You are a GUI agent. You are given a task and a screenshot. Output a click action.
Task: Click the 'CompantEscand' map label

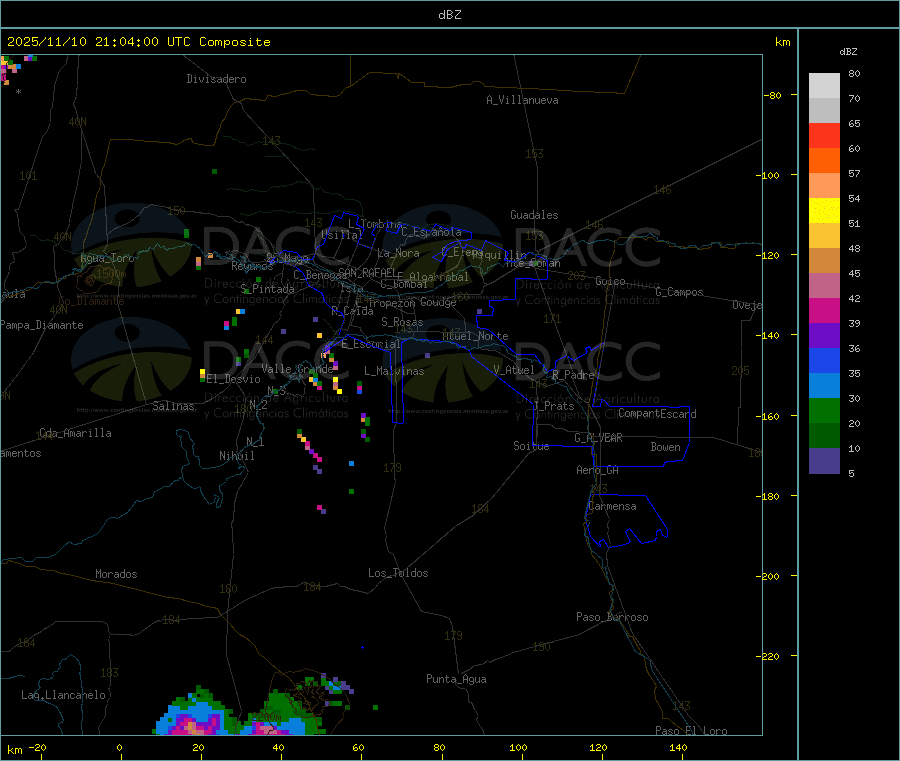657,414
